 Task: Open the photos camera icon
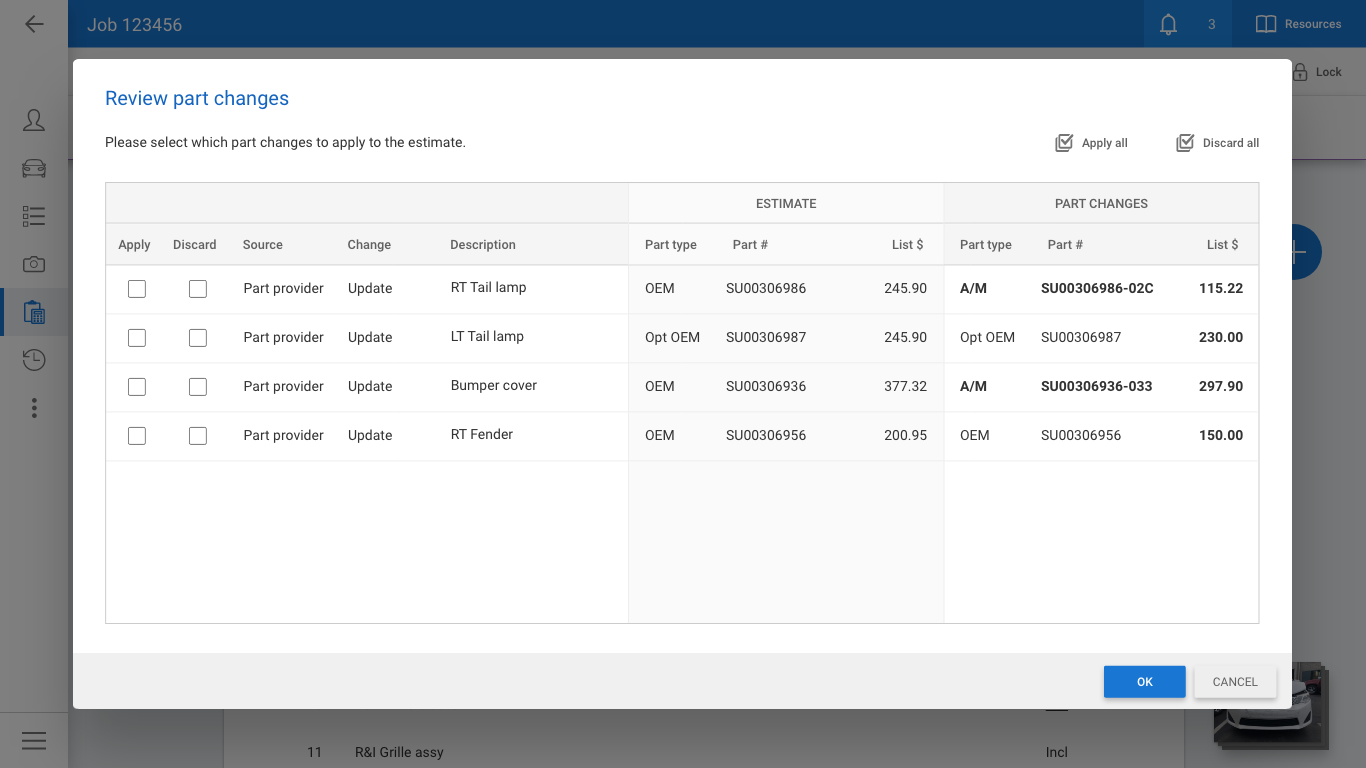34,264
